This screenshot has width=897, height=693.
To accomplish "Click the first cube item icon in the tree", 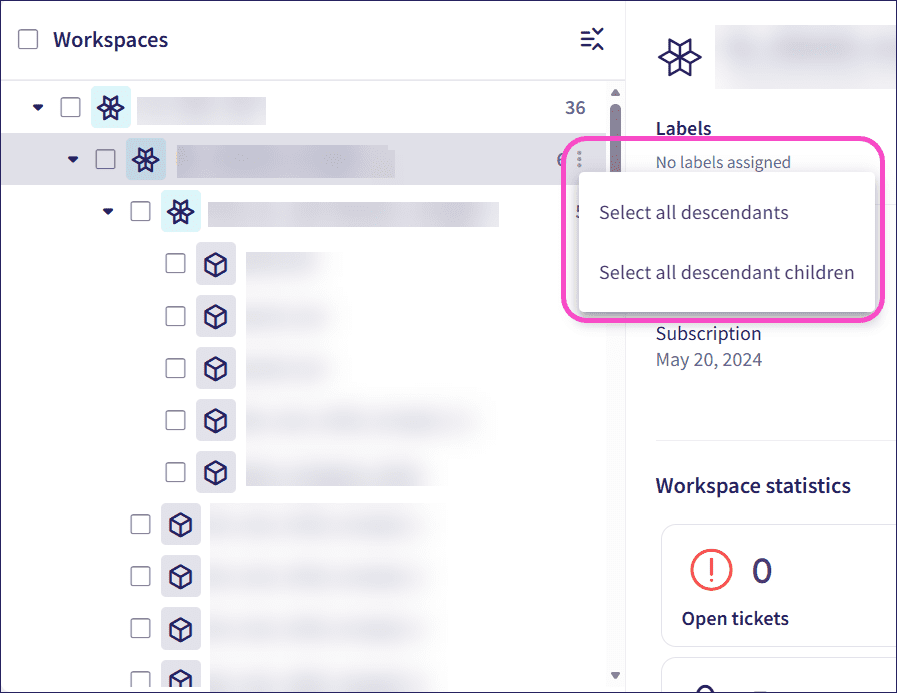I will (x=216, y=263).
